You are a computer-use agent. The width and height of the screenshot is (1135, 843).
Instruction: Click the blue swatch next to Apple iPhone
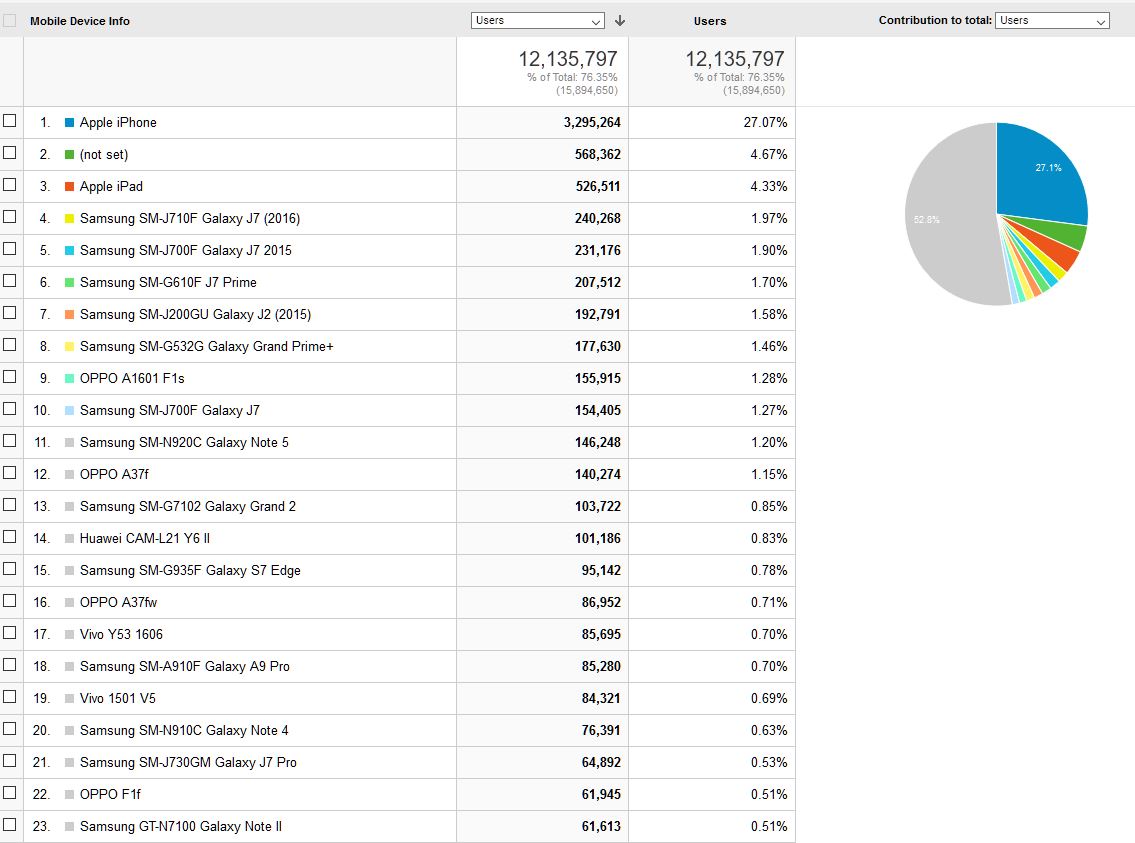[69, 123]
